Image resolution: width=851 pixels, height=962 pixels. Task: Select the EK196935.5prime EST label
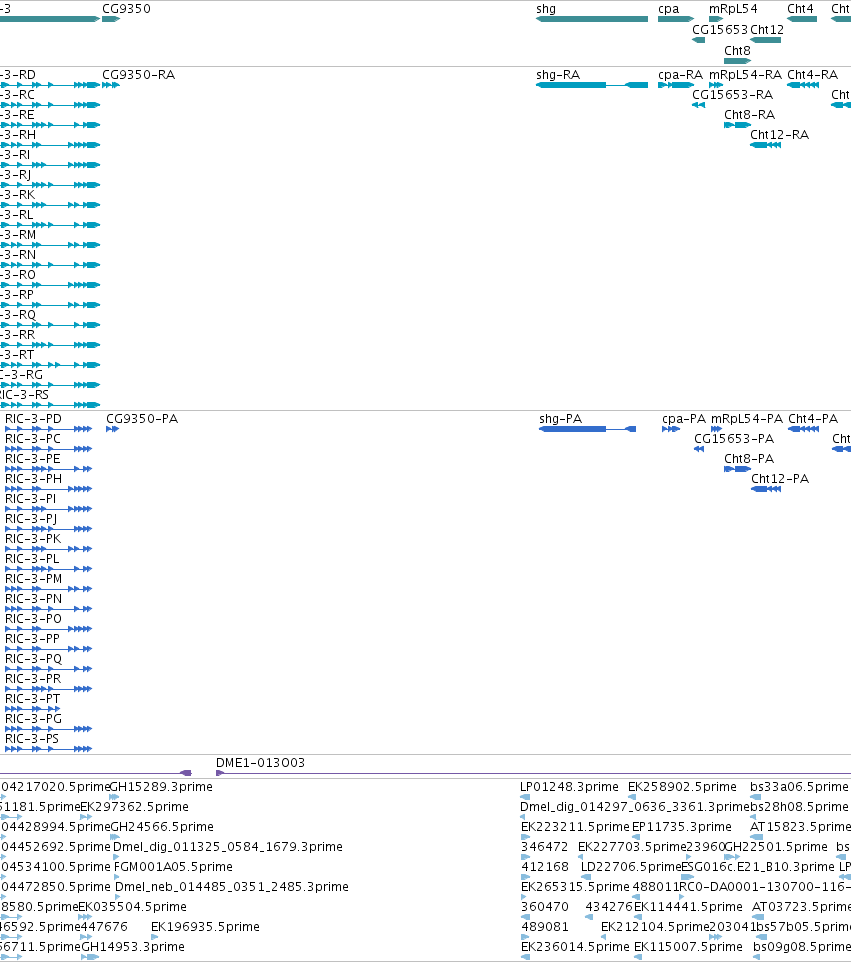[x=206, y=926]
